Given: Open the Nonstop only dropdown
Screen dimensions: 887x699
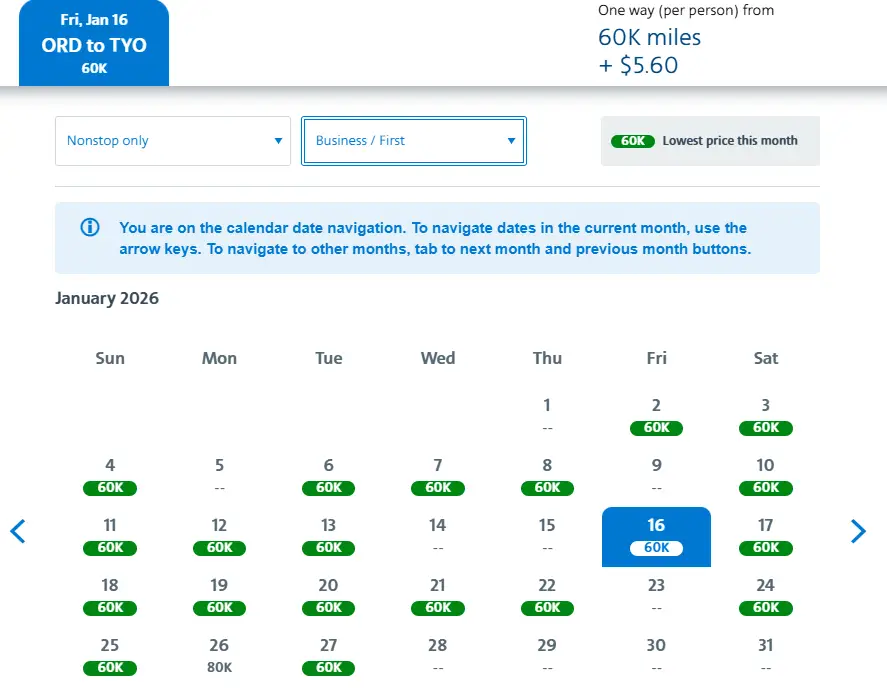Looking at the screenshot, I should click(x=173, y=141).
